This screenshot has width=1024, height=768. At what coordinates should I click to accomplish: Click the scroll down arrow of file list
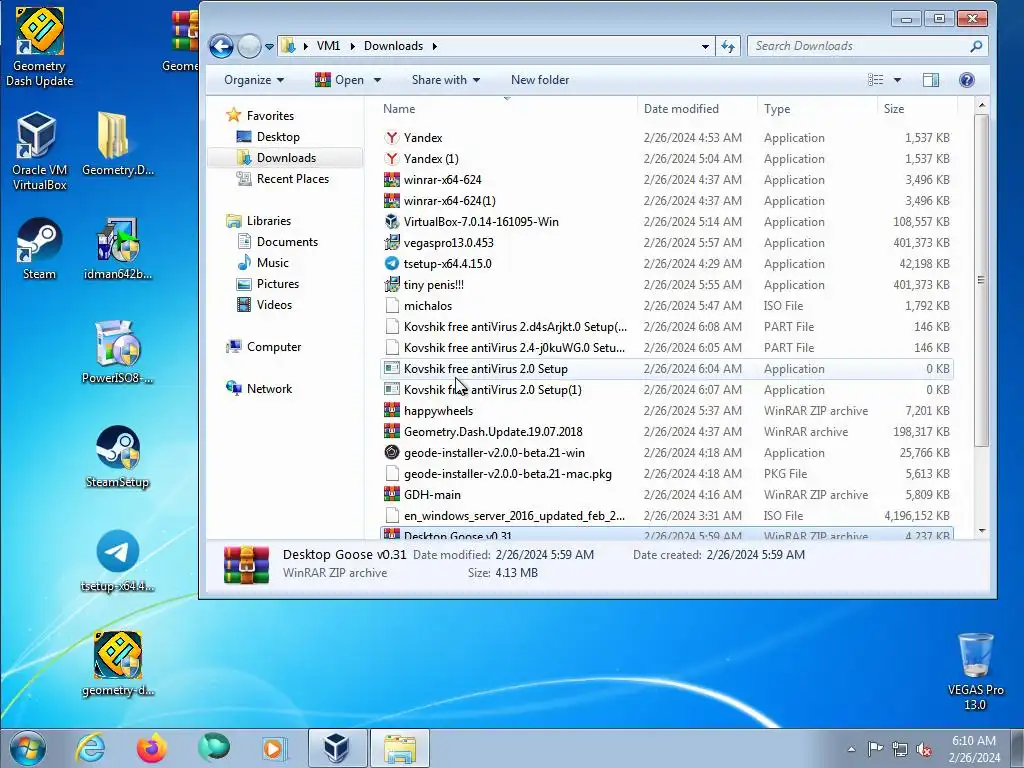point(982,531)
